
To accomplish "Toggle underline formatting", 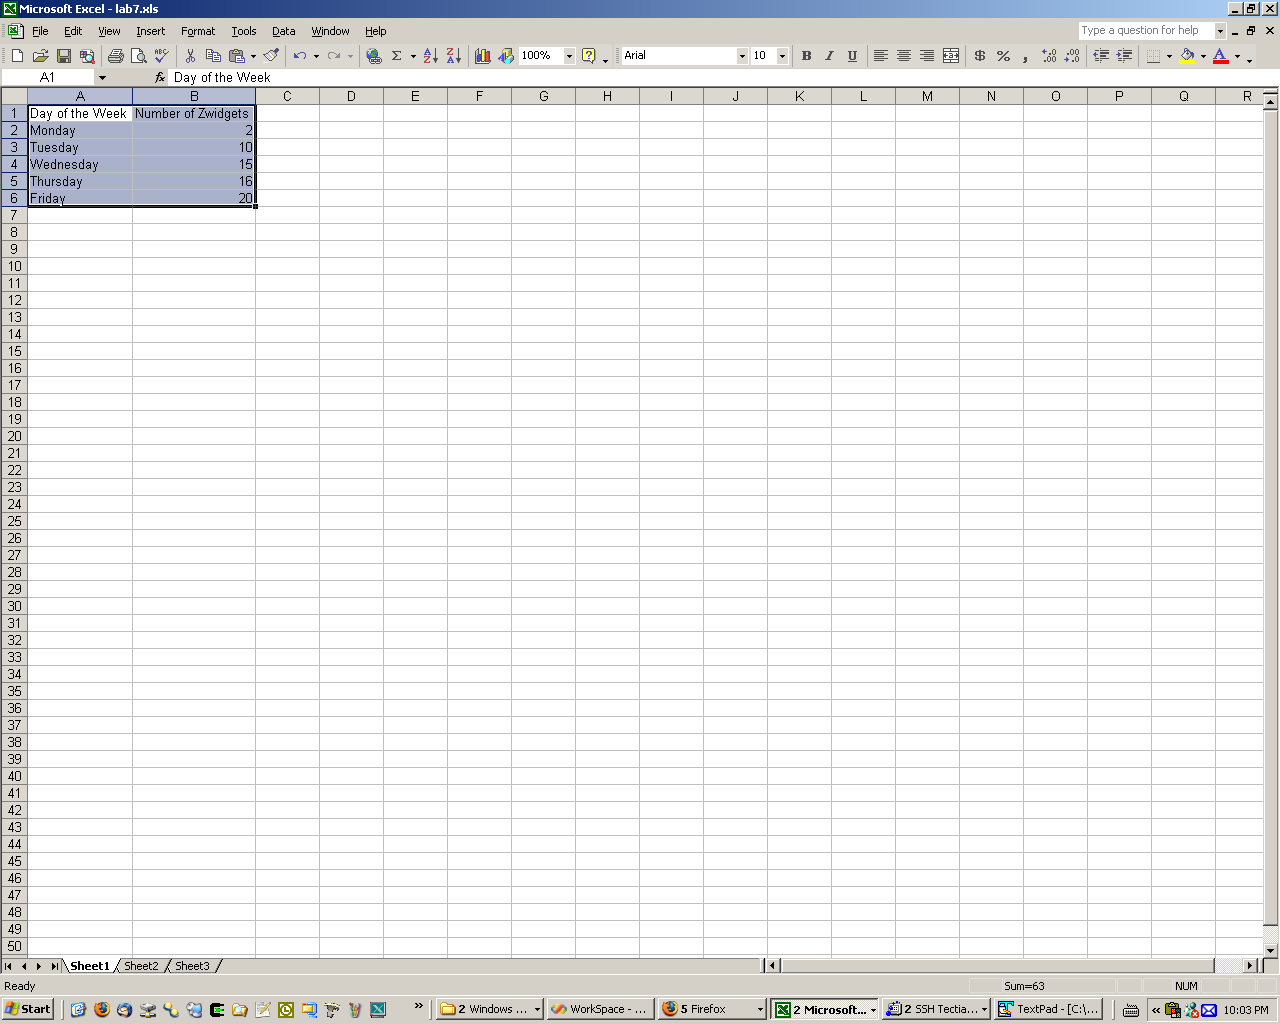I will coord(852,56).
